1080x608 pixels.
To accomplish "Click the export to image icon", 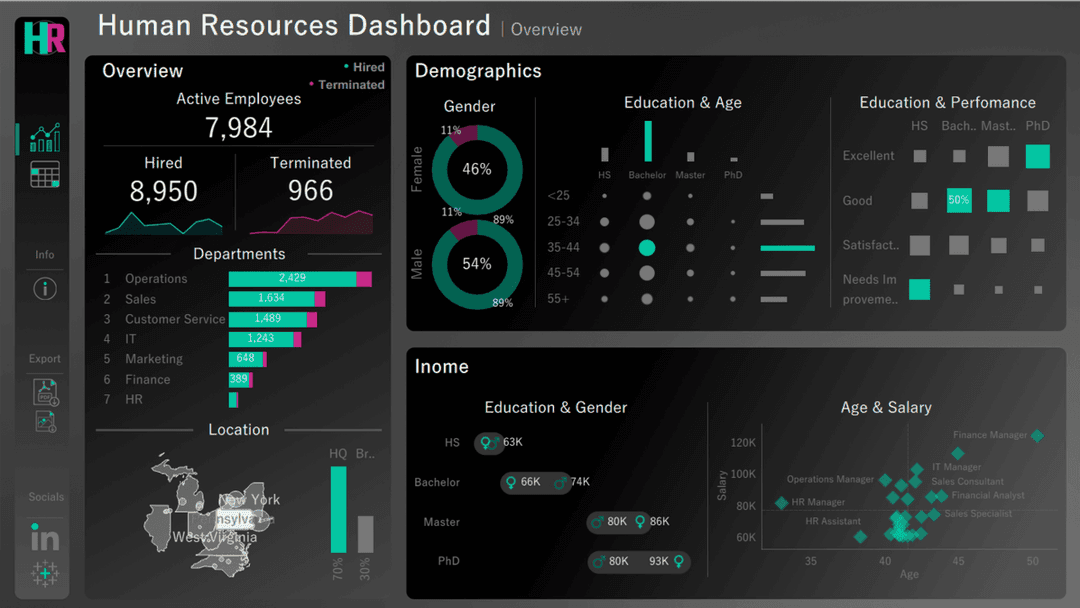I will click(x=45, y=421).
